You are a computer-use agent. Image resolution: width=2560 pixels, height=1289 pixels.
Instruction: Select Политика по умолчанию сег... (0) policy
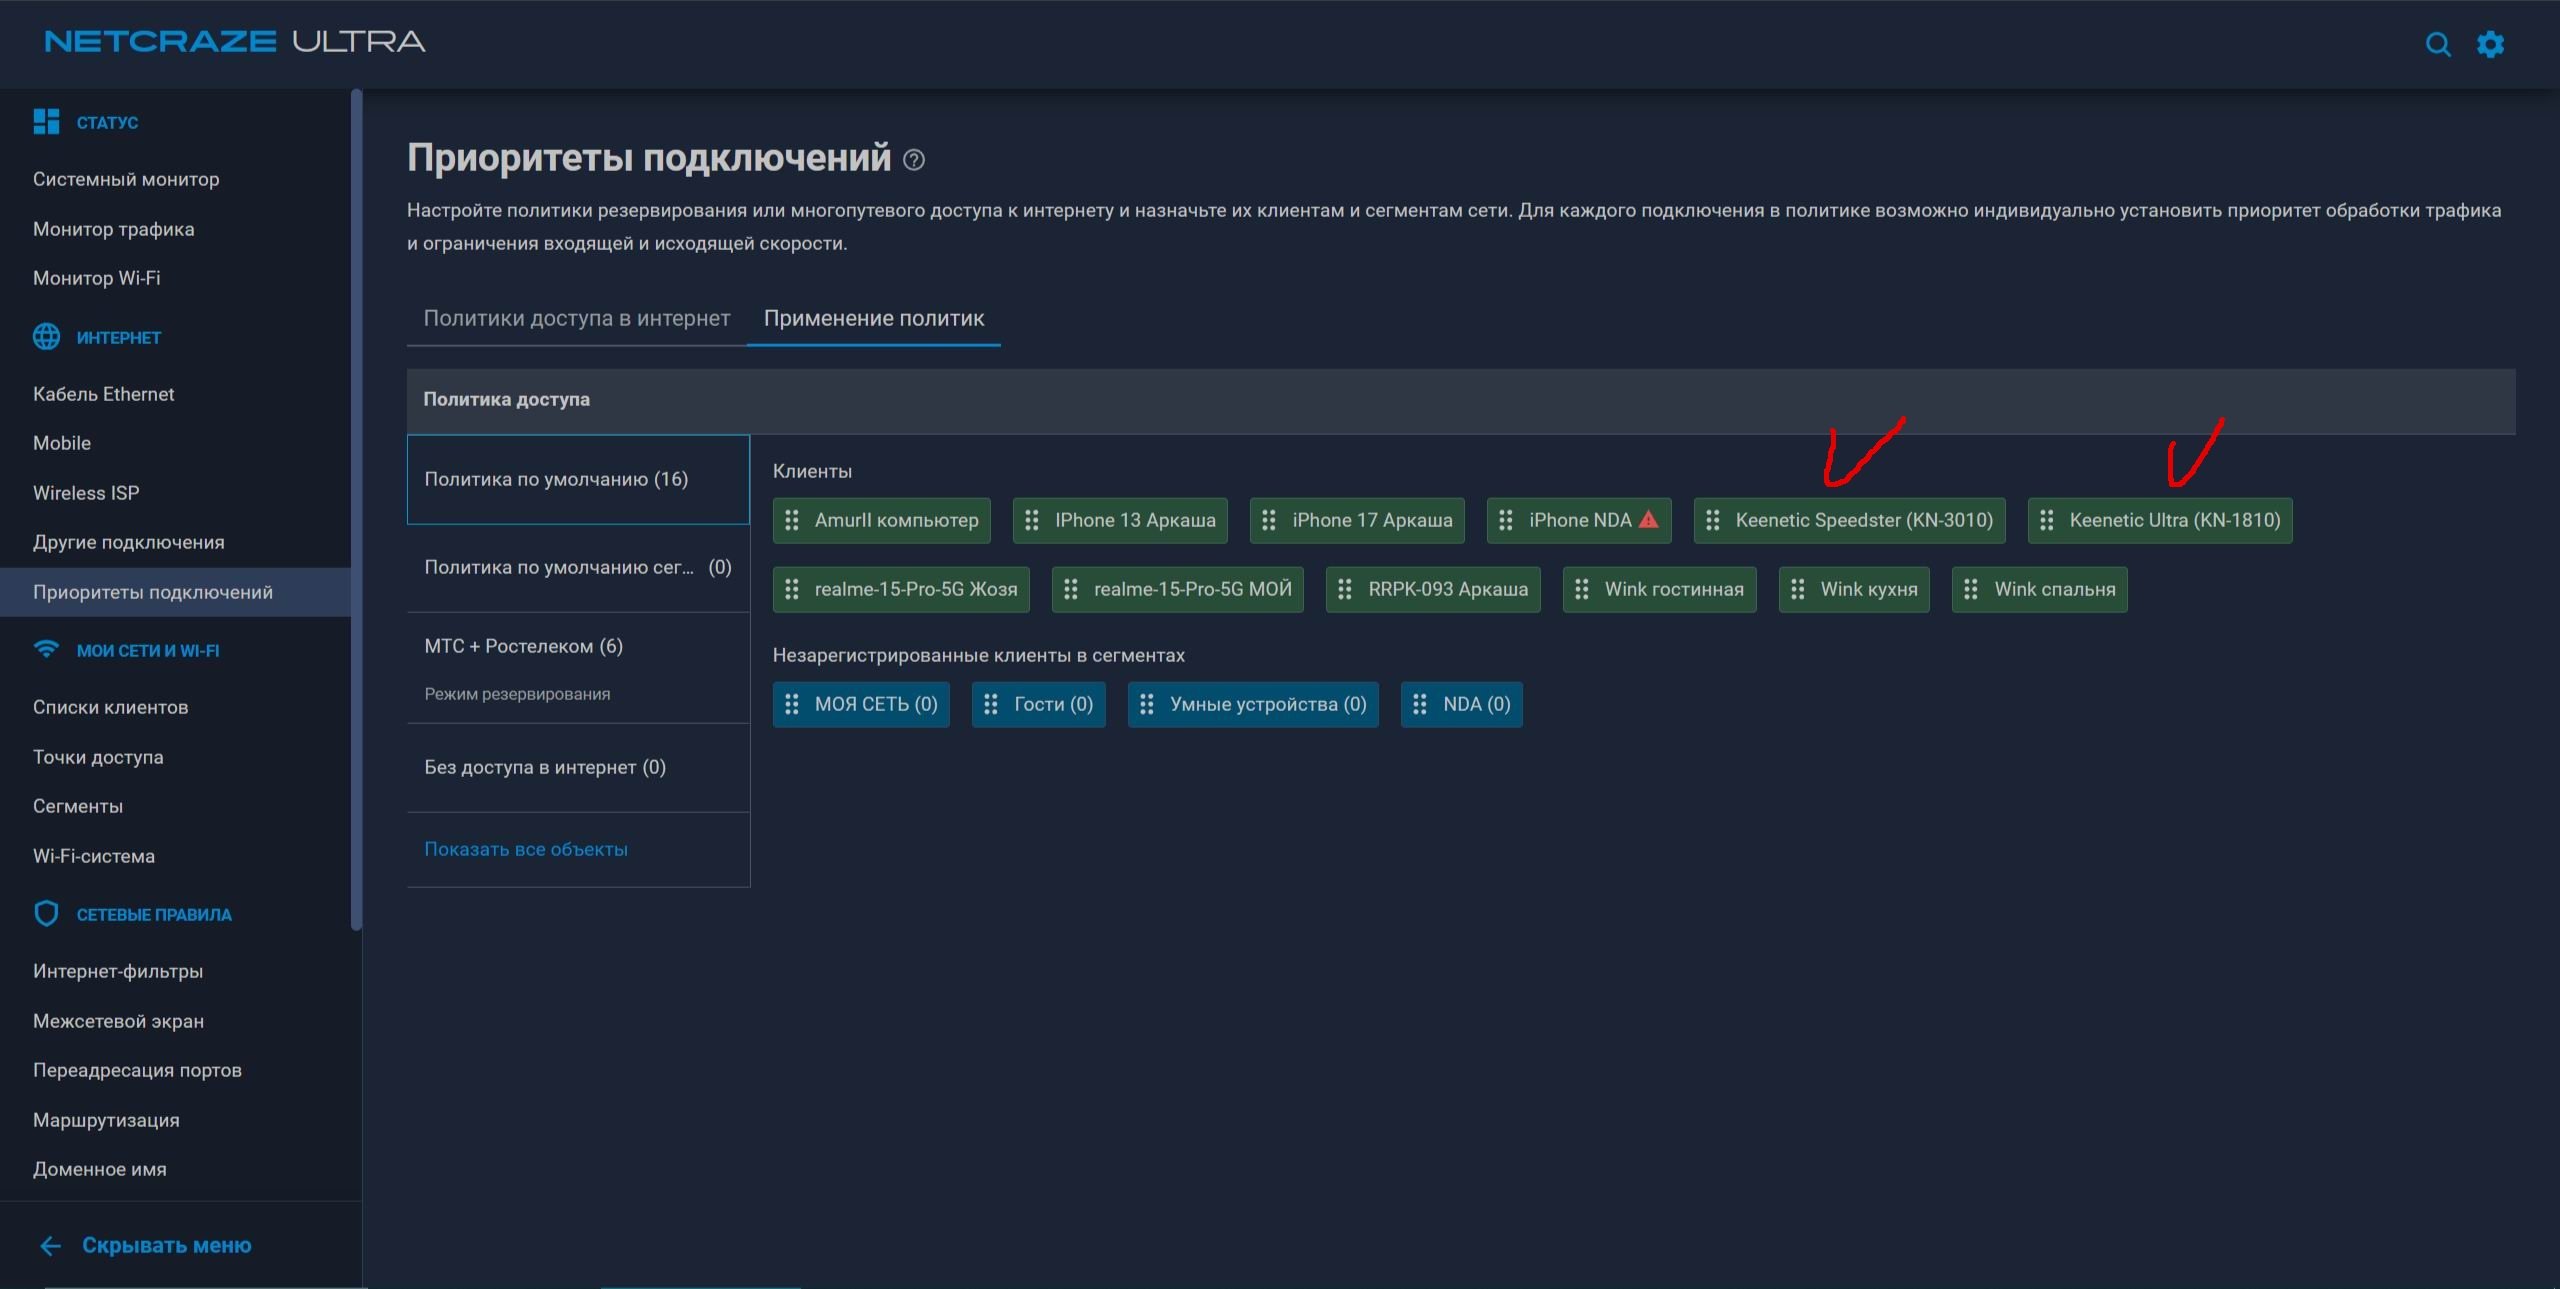578,567
